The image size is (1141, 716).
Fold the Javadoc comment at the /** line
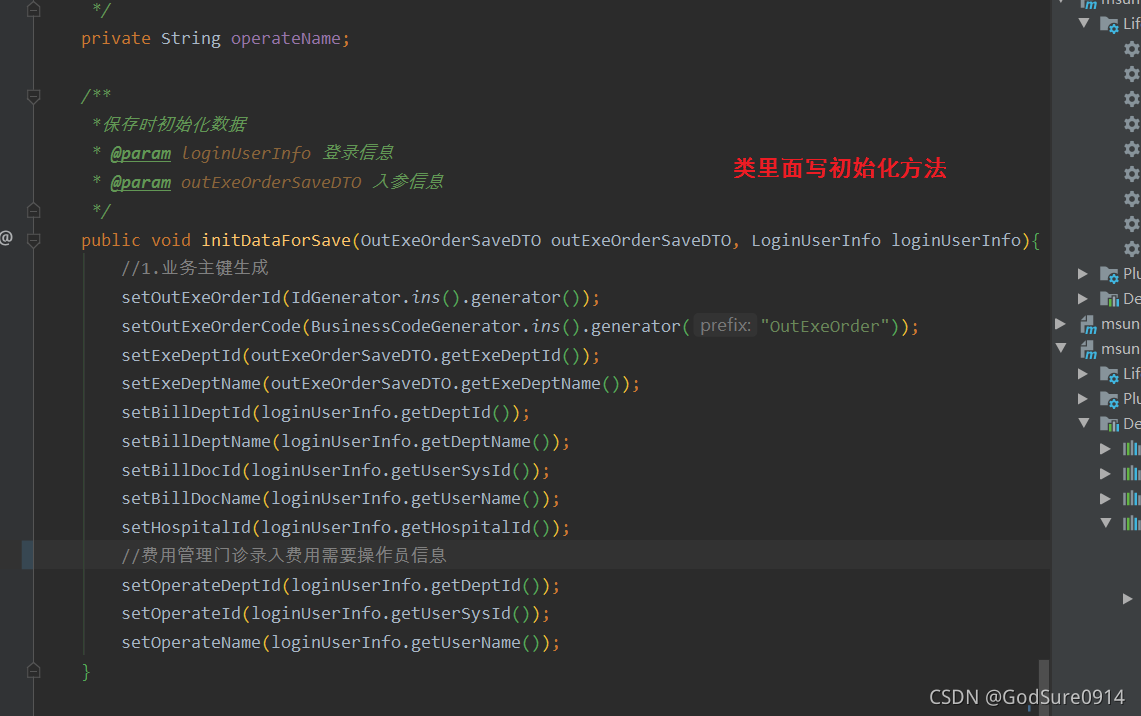tap(33, 96)
